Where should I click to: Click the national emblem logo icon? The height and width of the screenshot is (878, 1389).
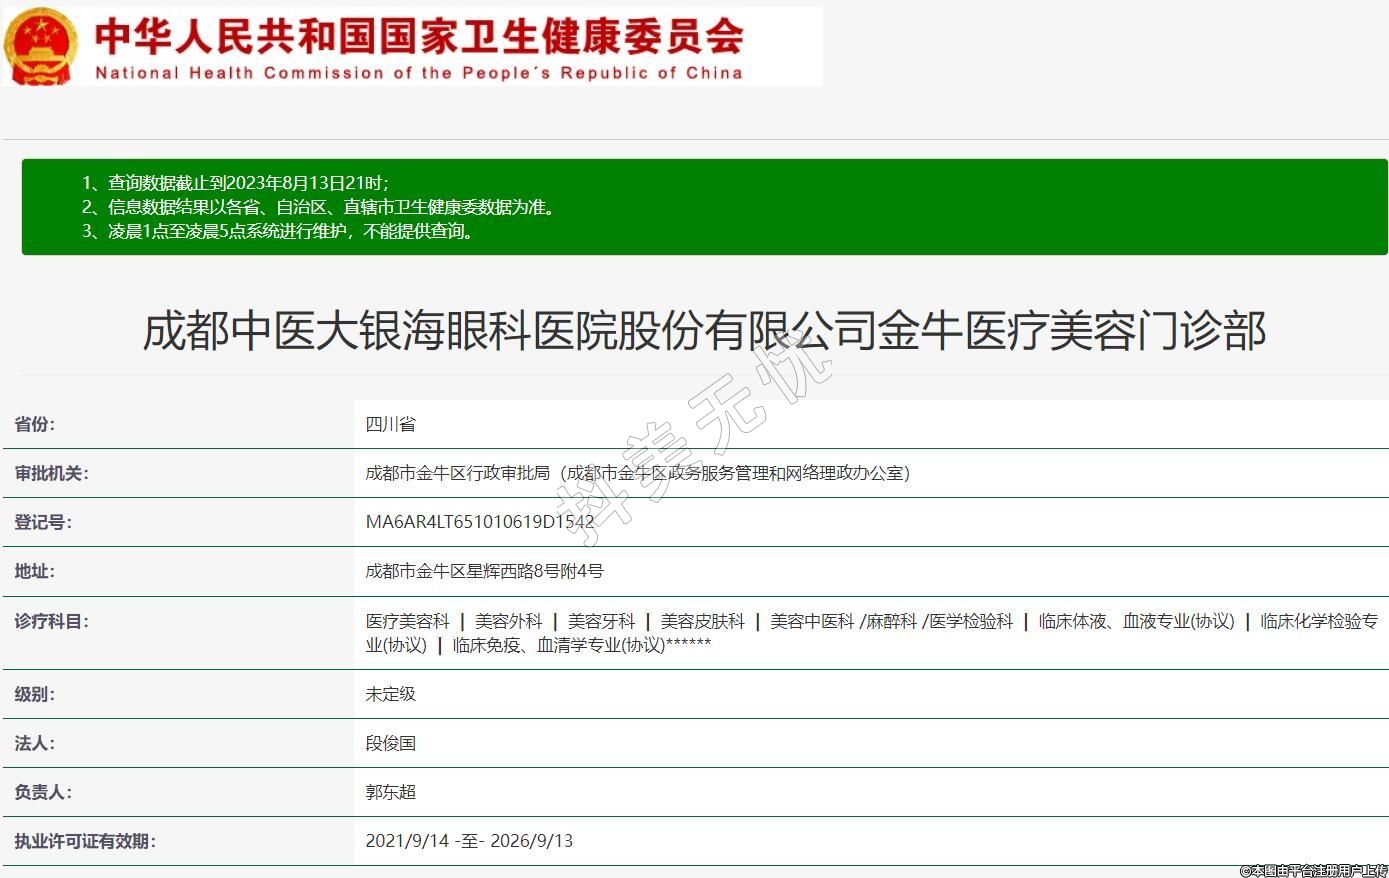tap(40, 46)
